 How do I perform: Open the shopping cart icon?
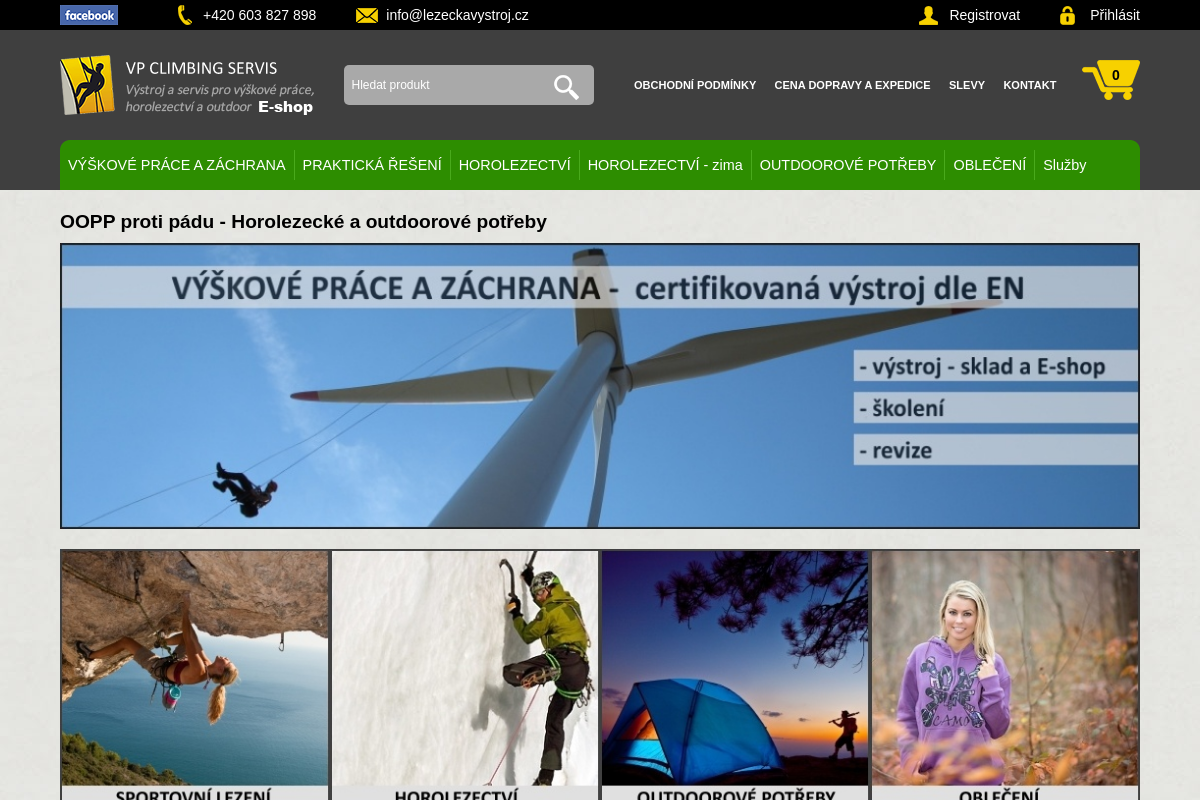pyautogui.click(x=1111, y=79)
